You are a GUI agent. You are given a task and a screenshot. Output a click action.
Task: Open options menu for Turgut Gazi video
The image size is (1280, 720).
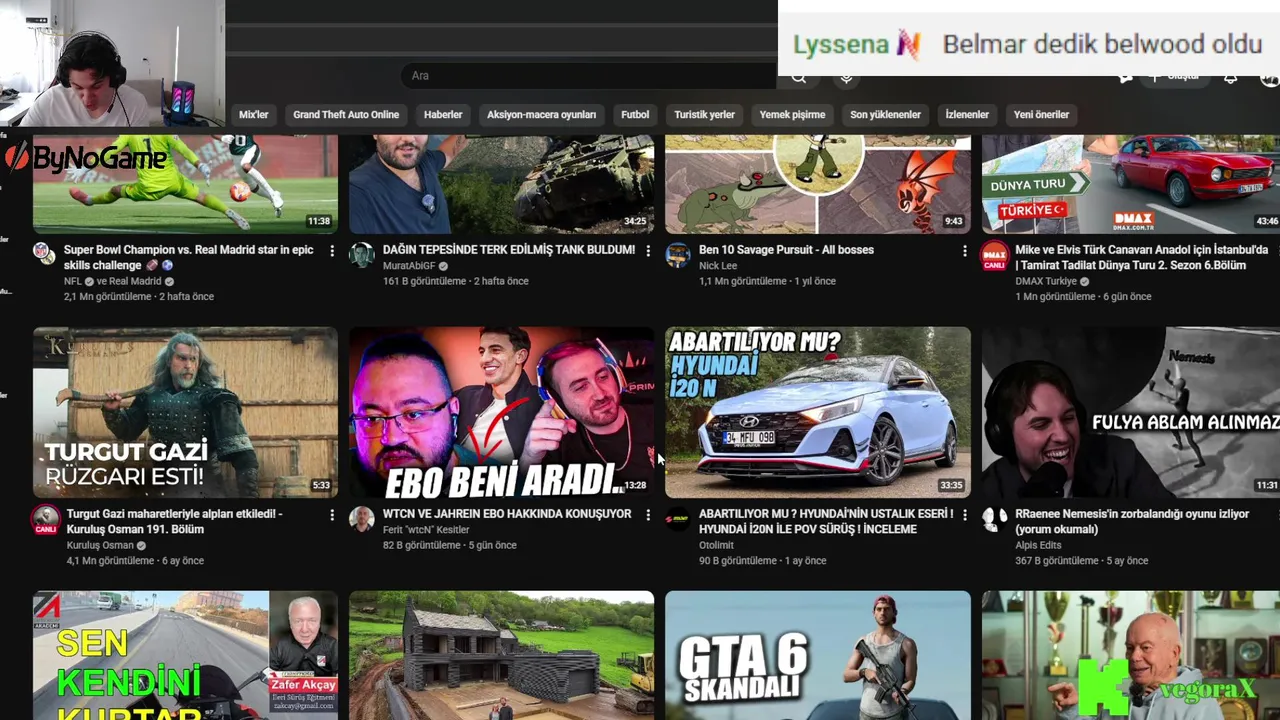point(332,514)
